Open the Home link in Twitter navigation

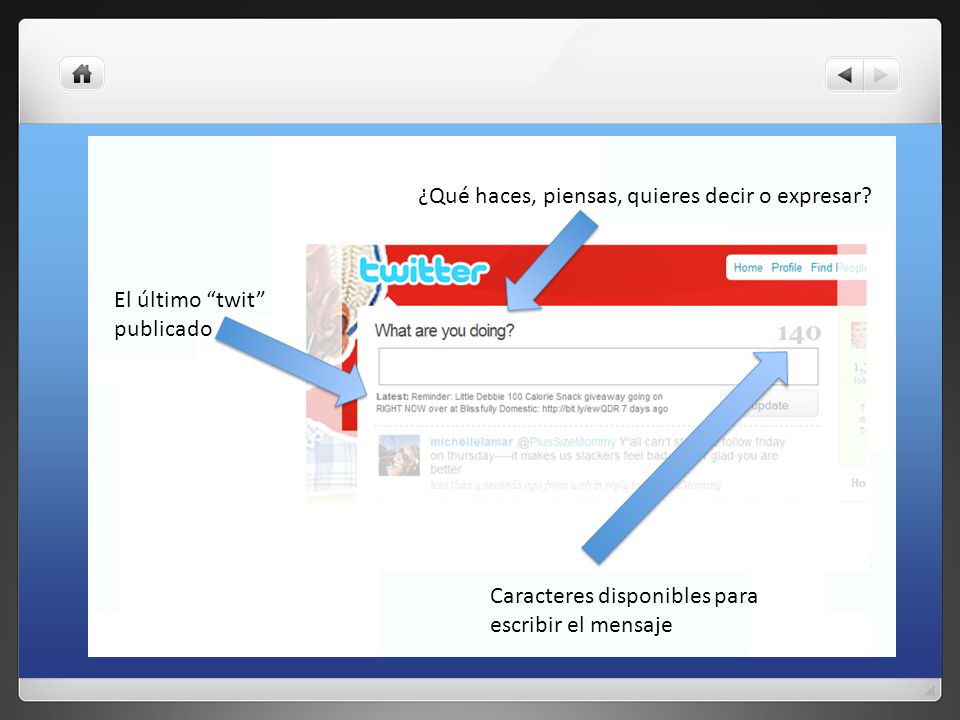[x=748, y=268]
